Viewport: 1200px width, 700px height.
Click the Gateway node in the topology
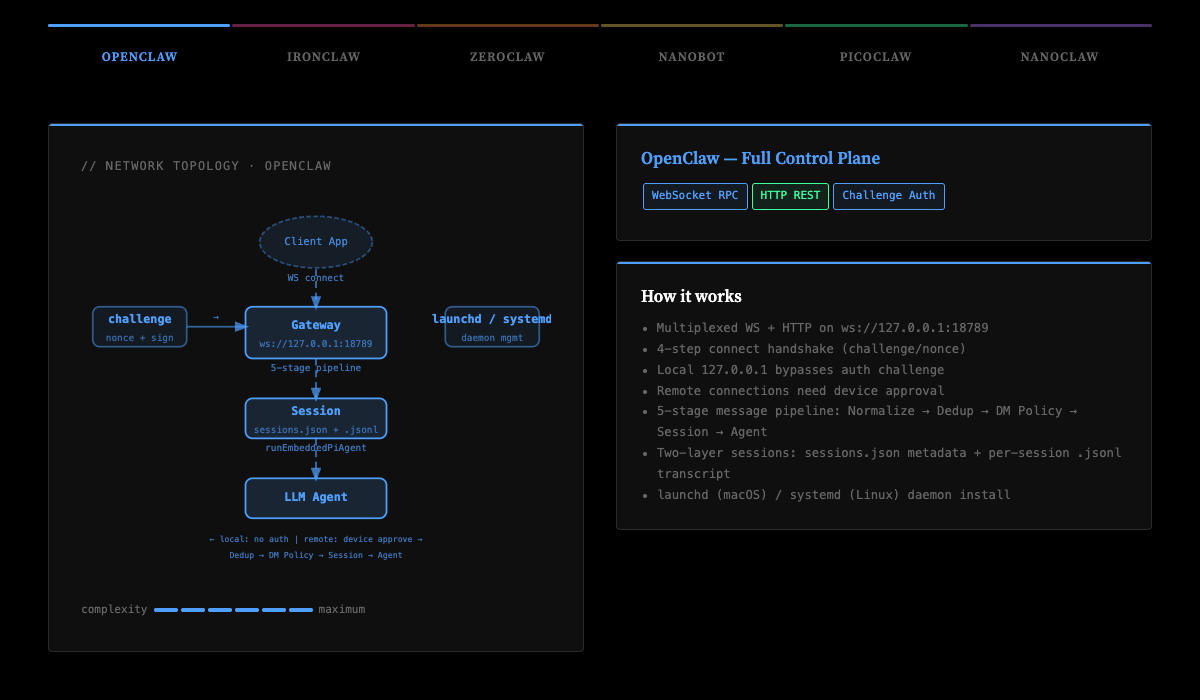(x=316, y=332)
